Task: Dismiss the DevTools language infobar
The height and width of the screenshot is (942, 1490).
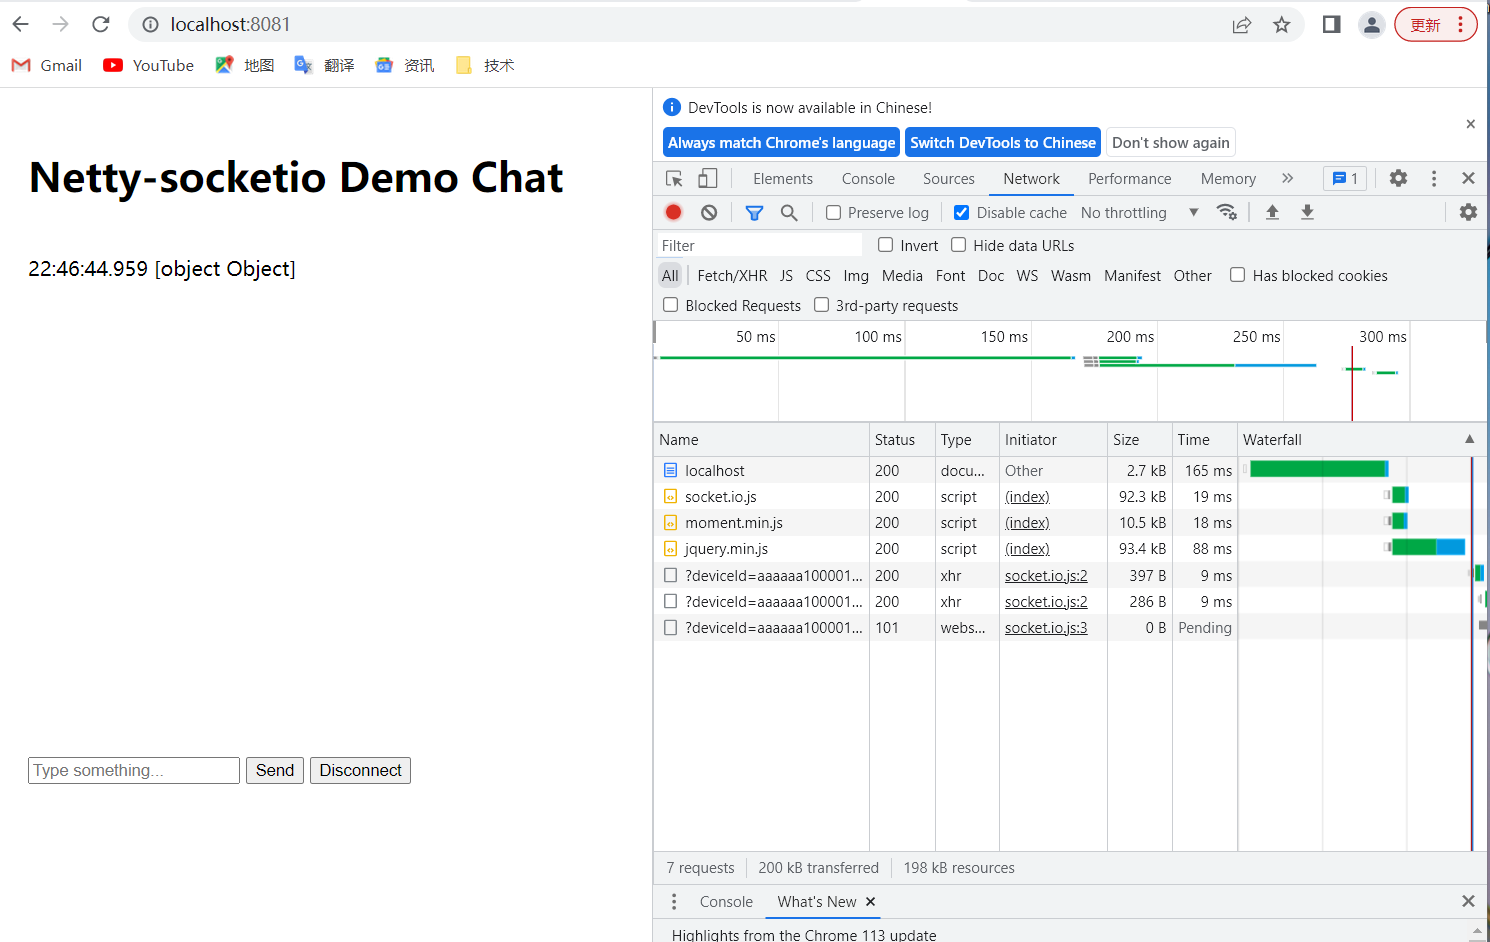Action: [x=1470, y=124]
